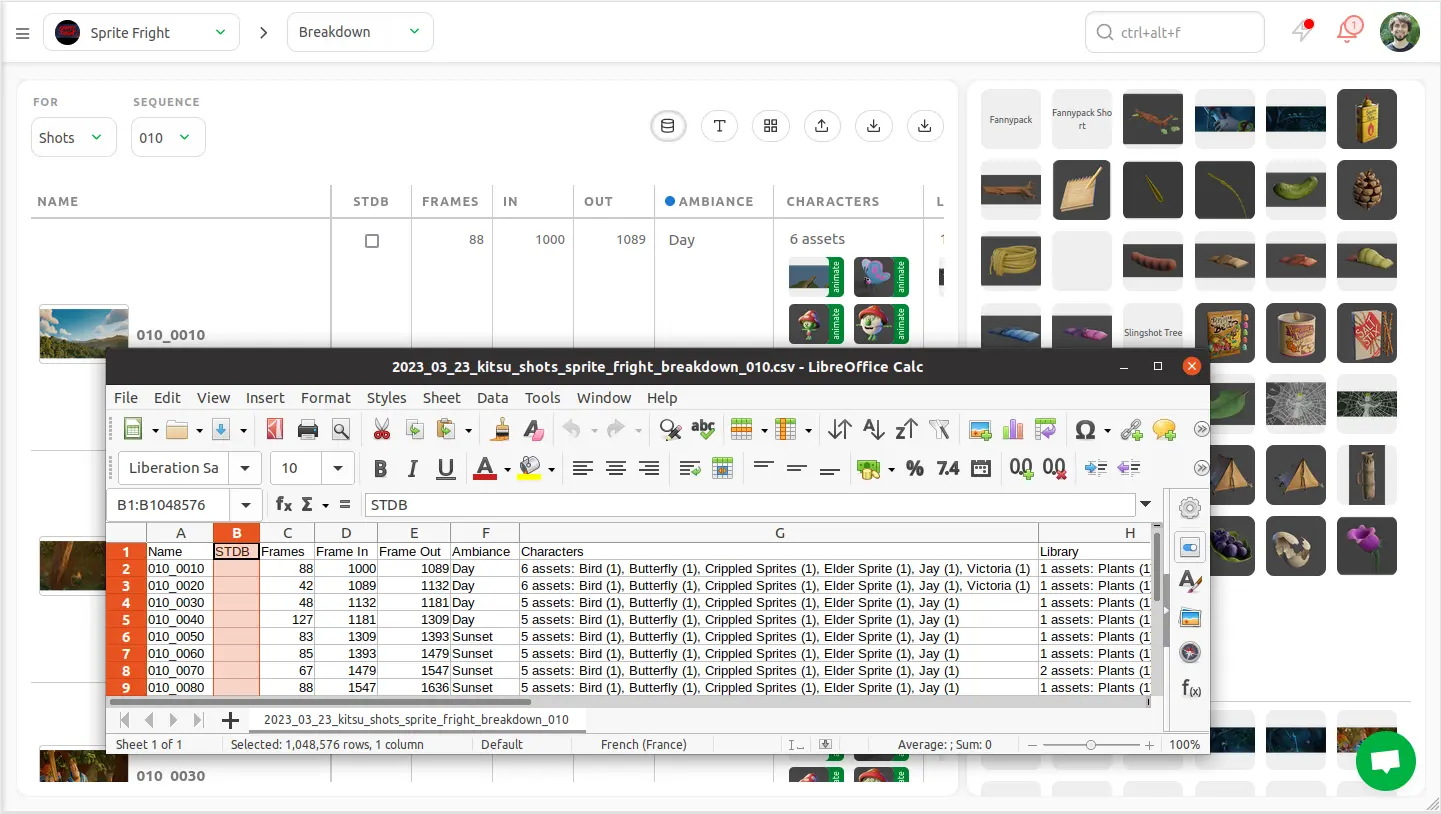
Task: Click the add new sheet plus button
Action: point(230,720)
